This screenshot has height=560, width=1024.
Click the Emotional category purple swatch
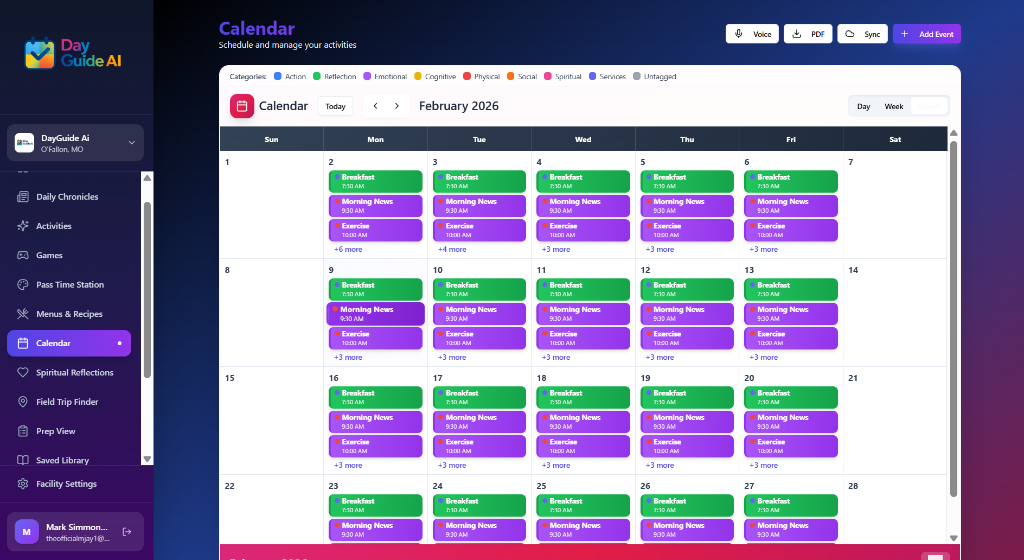[x=367, y=76]
